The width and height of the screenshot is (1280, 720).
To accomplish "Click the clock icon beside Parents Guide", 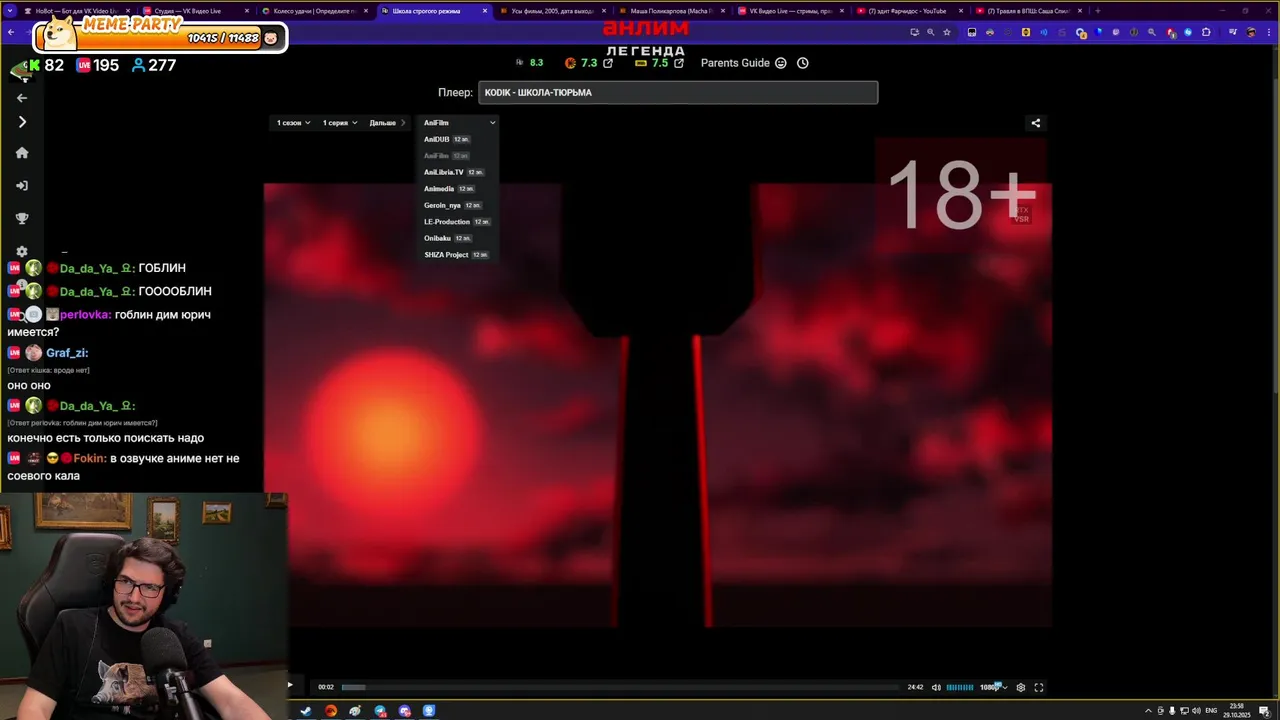I will point(802,63).
